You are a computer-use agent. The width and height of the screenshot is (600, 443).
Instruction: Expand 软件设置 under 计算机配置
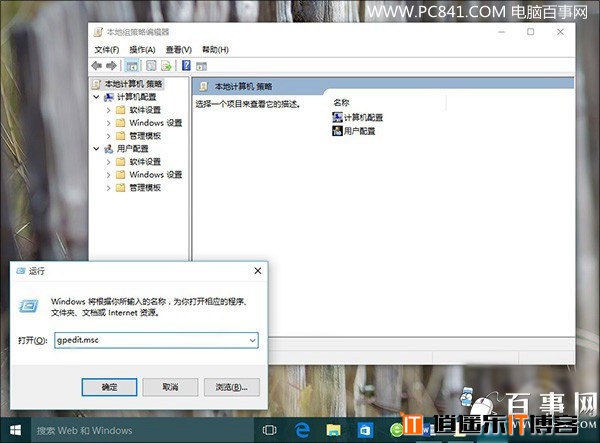pos(109,110)
